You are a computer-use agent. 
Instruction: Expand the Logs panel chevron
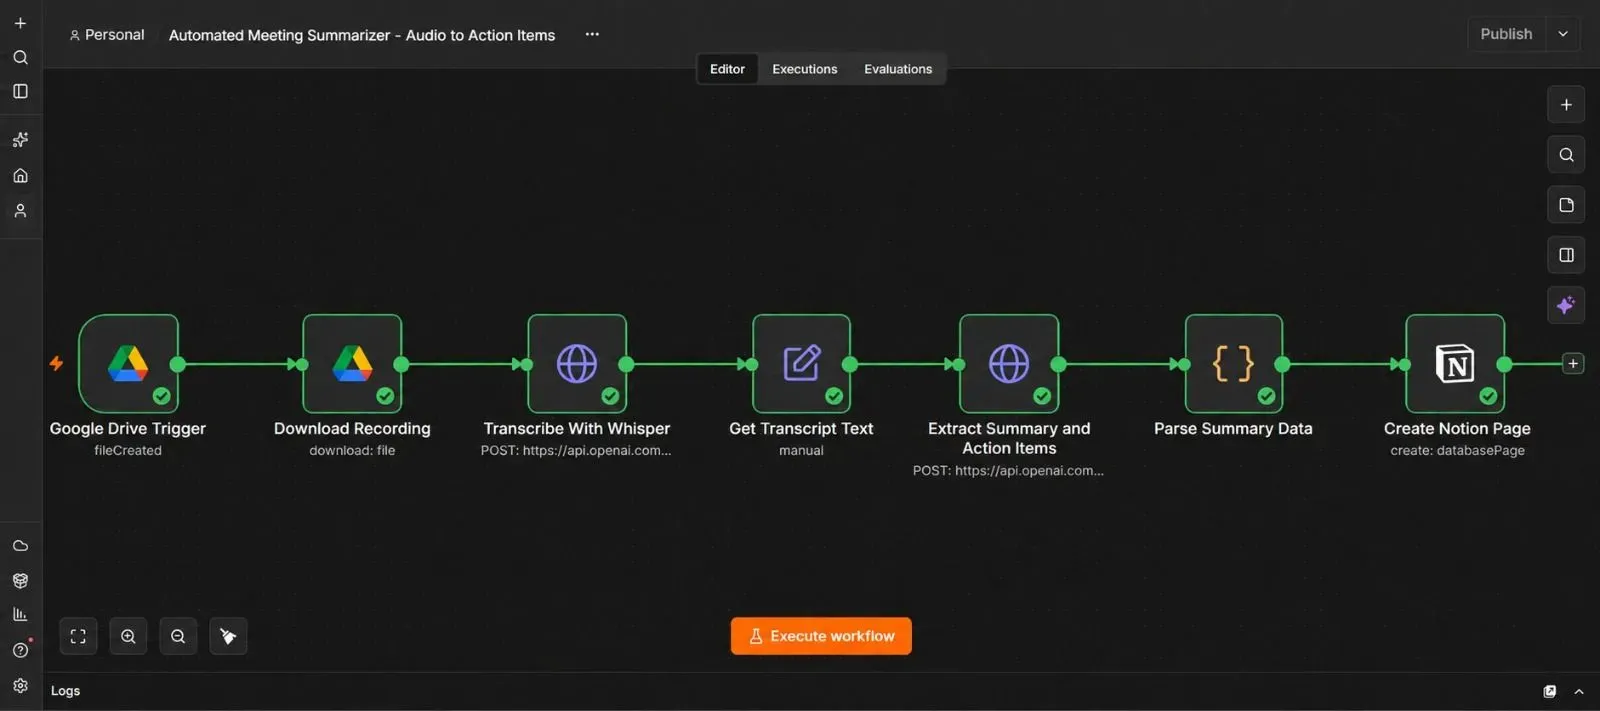(x=1579, y=691)
